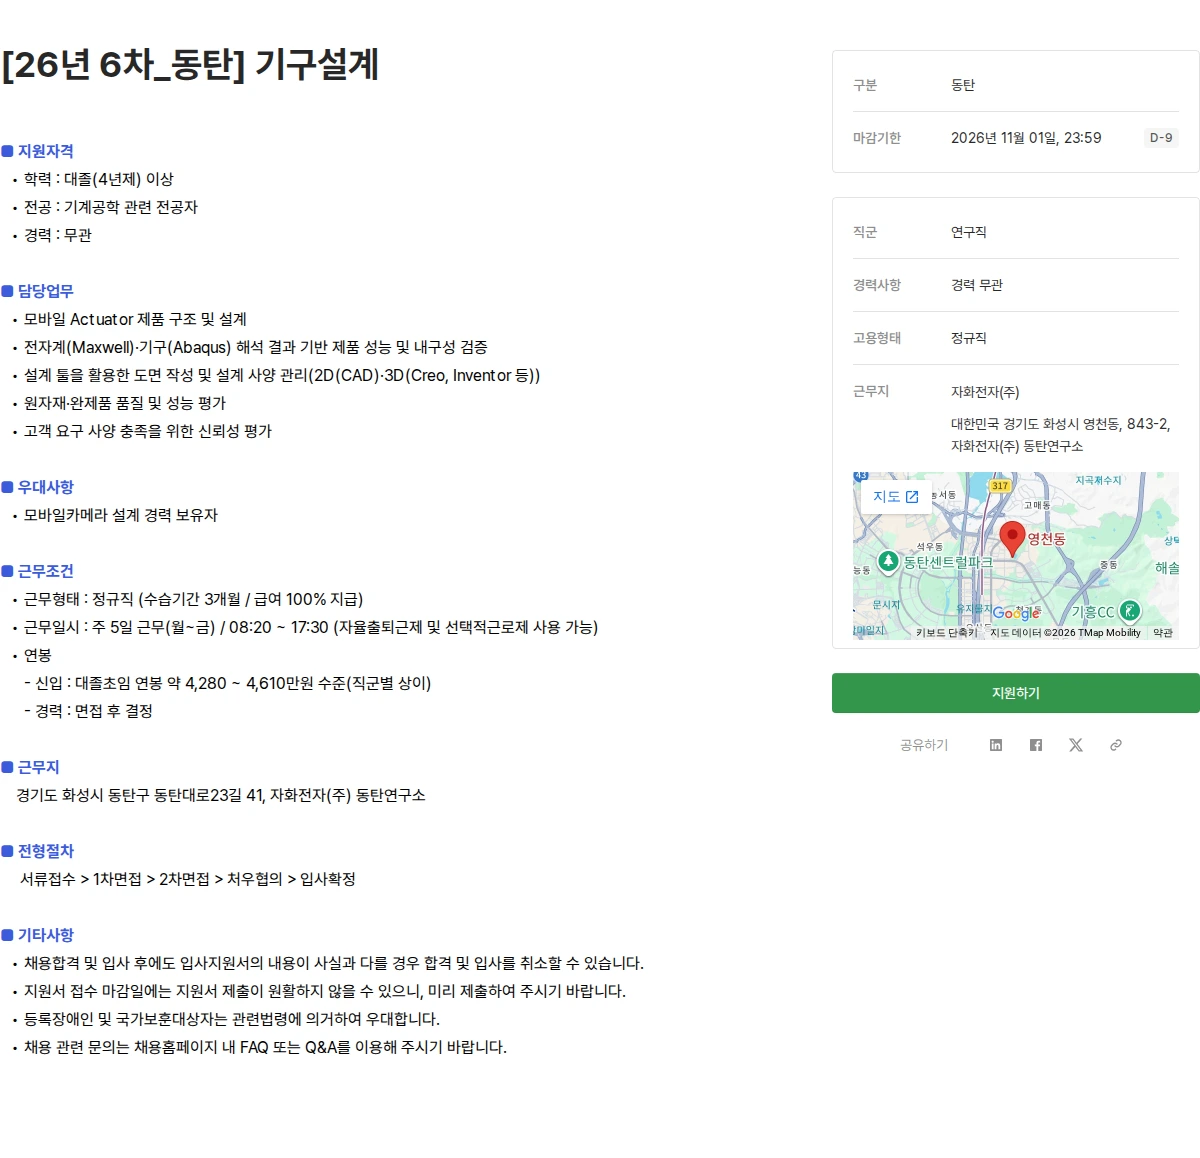This screenshot has width=1200, height=1158.
Task: Click line 모바일카메라 설계 경력 보유자
Action: pos(121,515)
